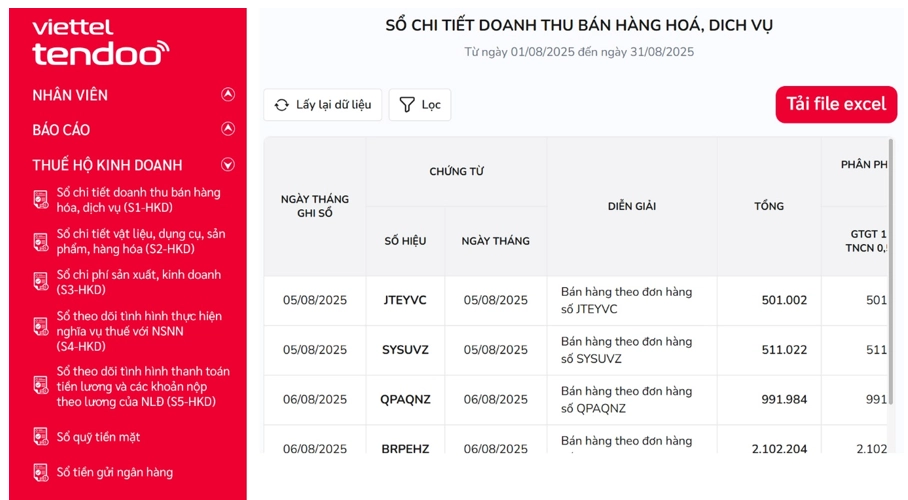Click the ledger icon beside S2-HKD
Image resolution: width=908 pixels, height=500 pixels.
(41, 241)
